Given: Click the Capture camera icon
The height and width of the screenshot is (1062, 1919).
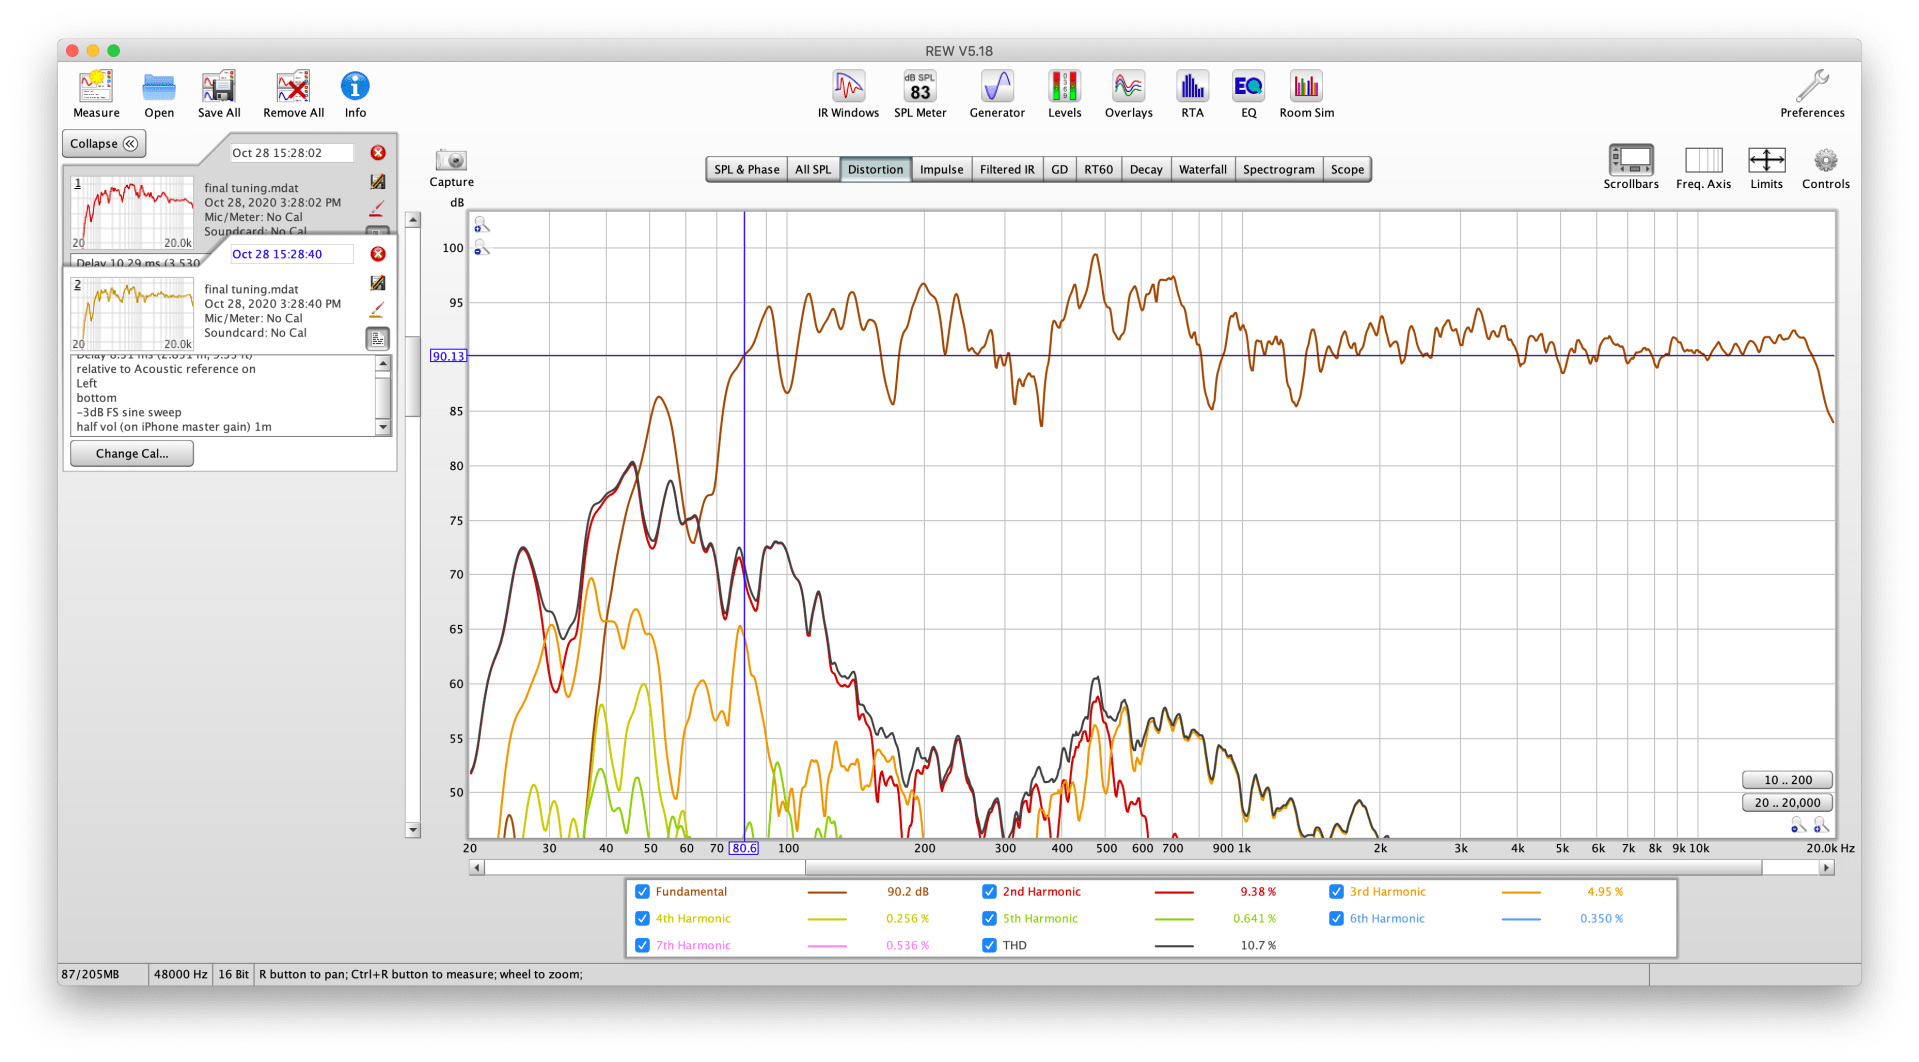Looking at the screenshot, I should [451, 161].
